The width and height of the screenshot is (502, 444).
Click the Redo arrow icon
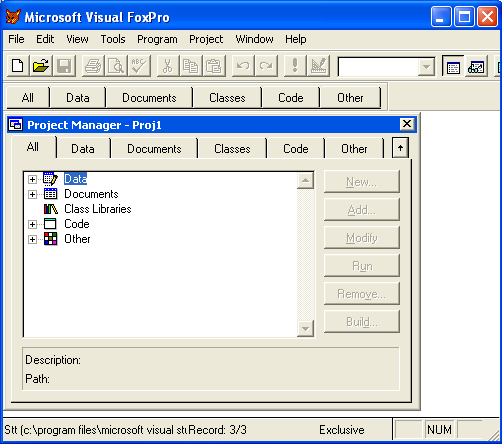coord(266,66)
